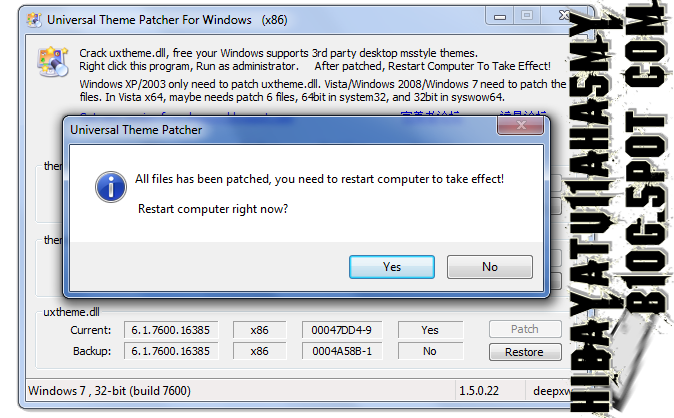Close the Universal Theme Patcher dialog
Viewport: 674px width, 418px height.
point(521,125)
